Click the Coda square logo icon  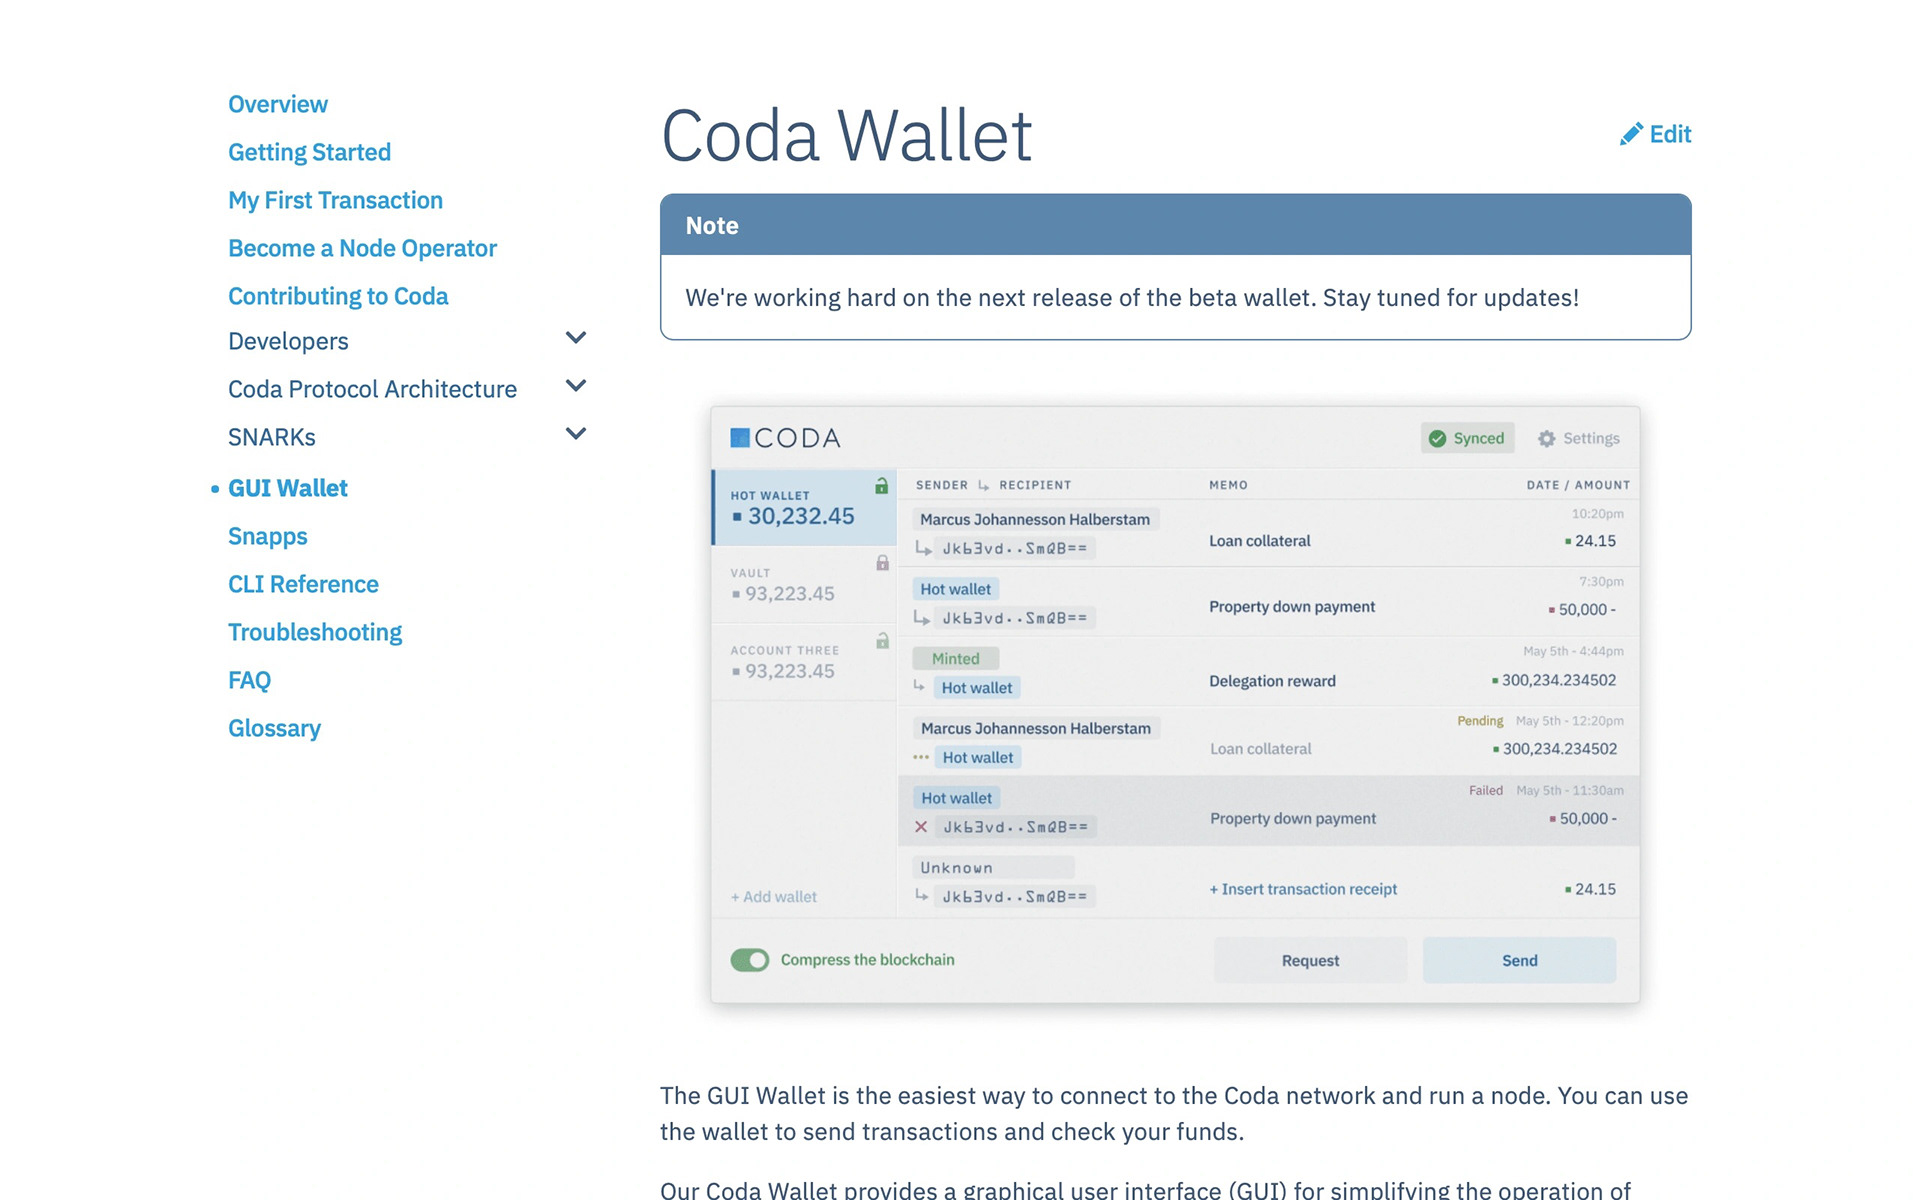[x=740, y=438]
